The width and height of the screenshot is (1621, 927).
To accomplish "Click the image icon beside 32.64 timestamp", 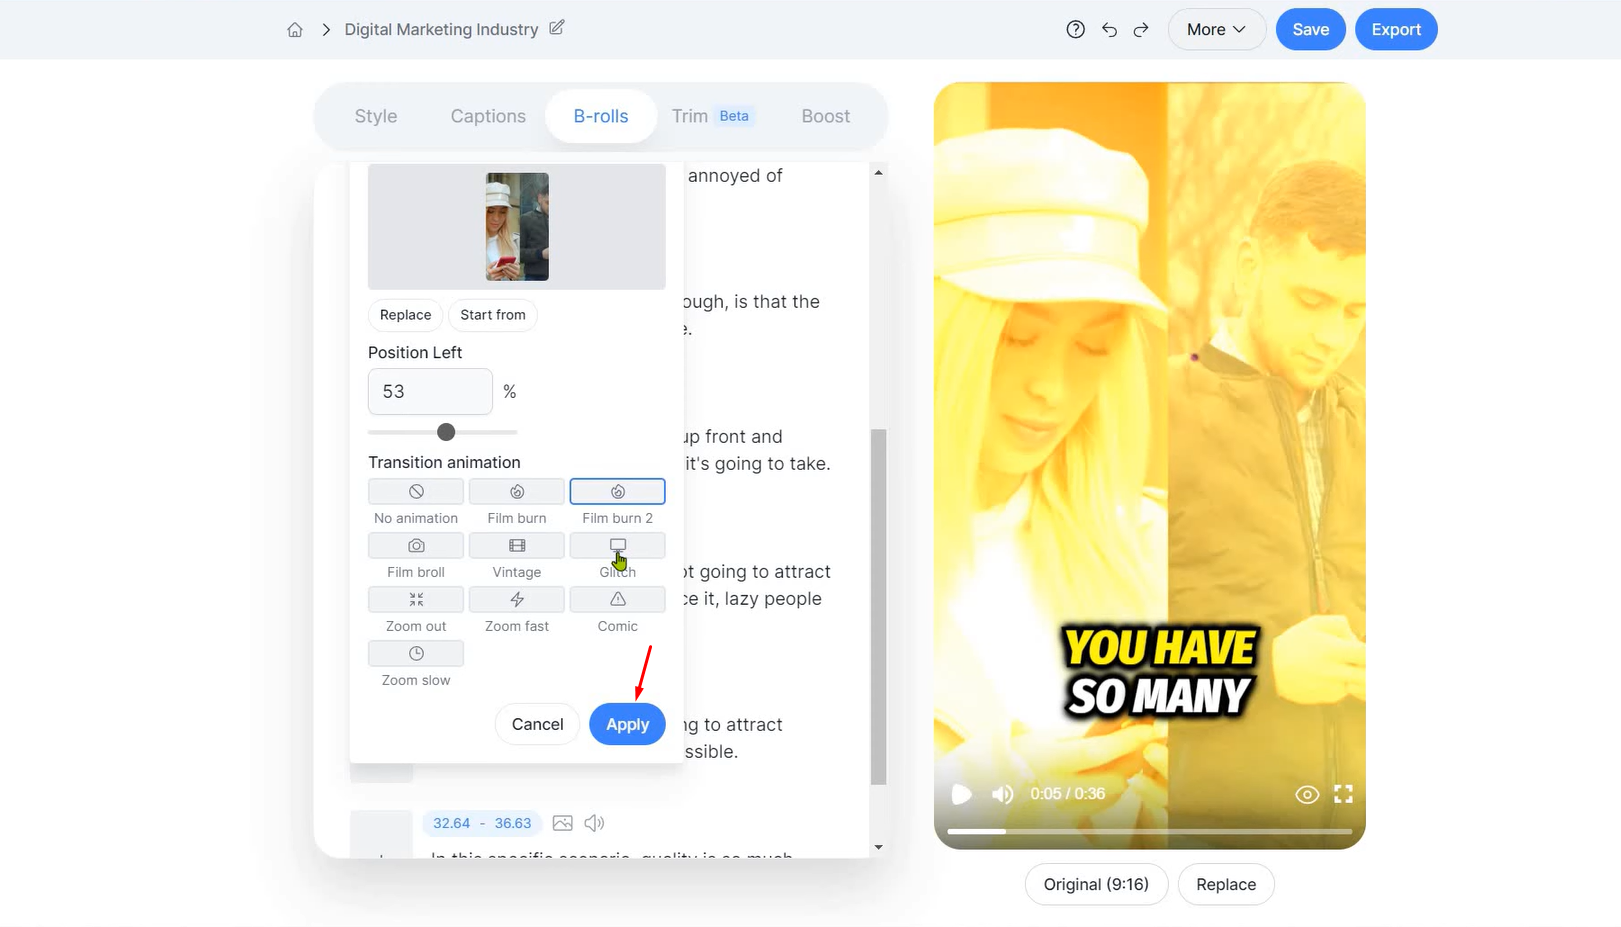I will click(563, 823).
